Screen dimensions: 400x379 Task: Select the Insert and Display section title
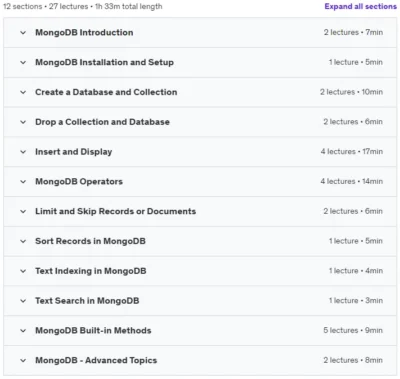click(73, 152)
